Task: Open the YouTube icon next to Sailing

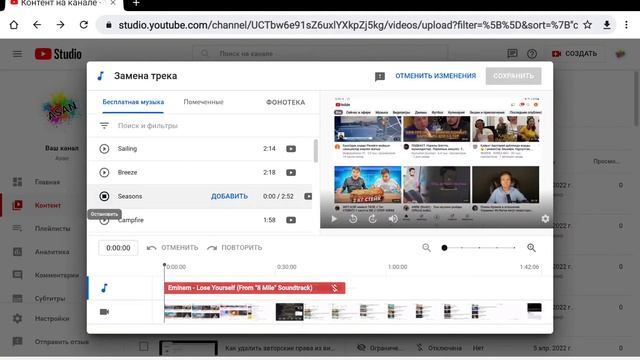Action: point(291,149)
